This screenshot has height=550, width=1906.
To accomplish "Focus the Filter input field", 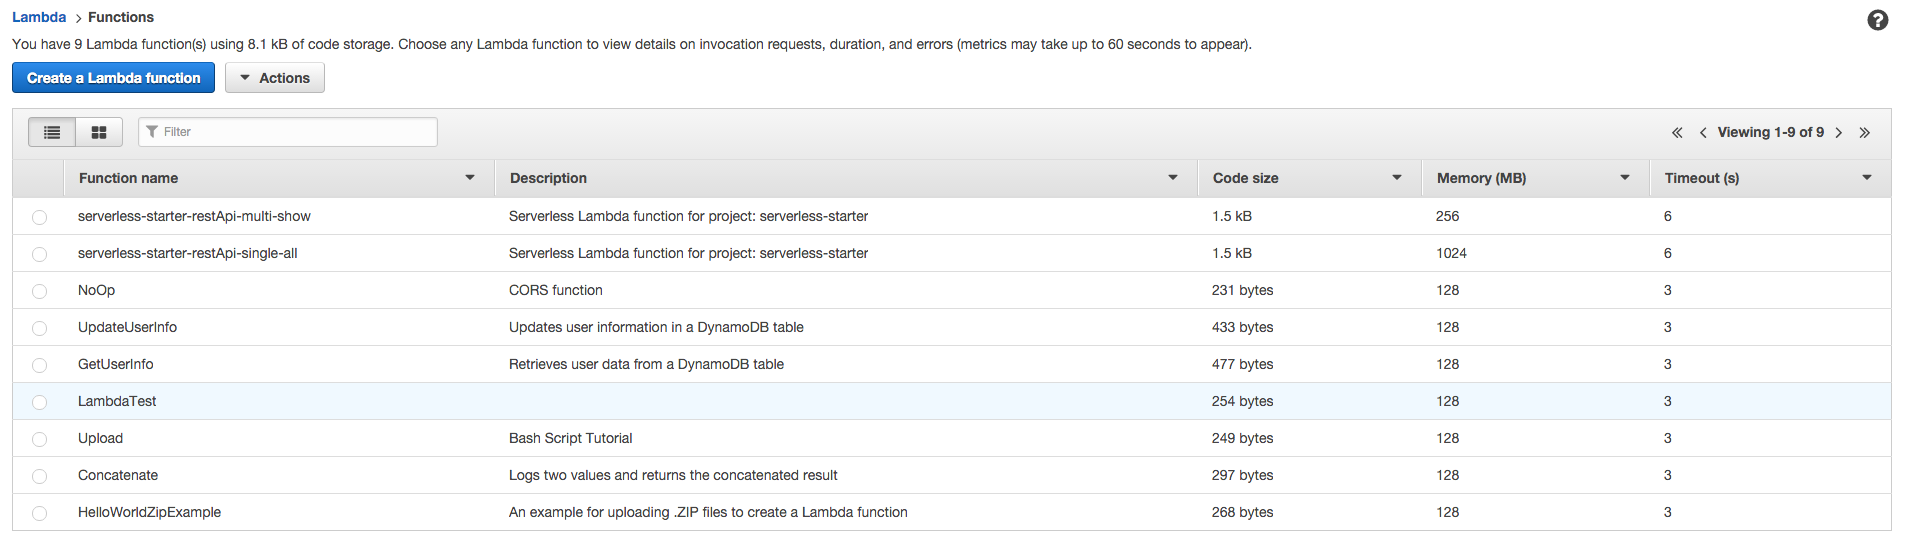I will coord(288,132).
